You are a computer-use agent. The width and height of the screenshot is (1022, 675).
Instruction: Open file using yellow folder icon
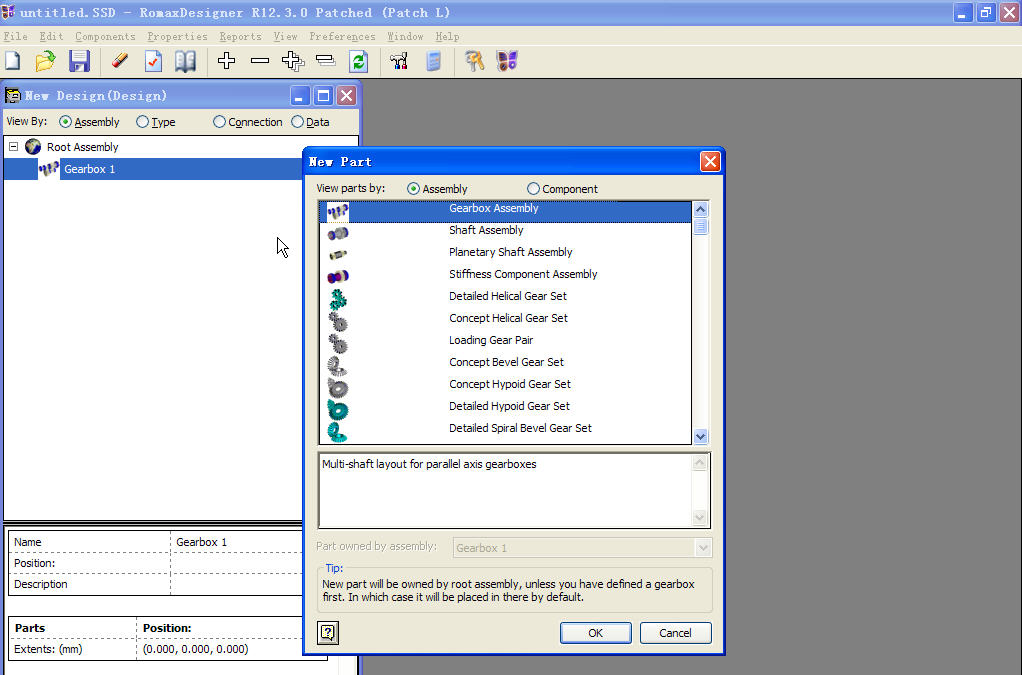coord(46,61)
